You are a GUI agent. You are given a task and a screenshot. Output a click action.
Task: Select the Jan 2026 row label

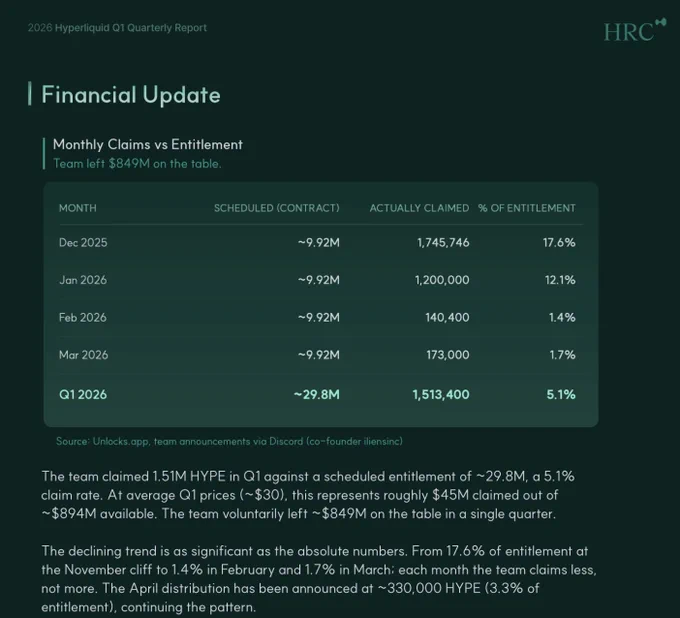(83, 280)
